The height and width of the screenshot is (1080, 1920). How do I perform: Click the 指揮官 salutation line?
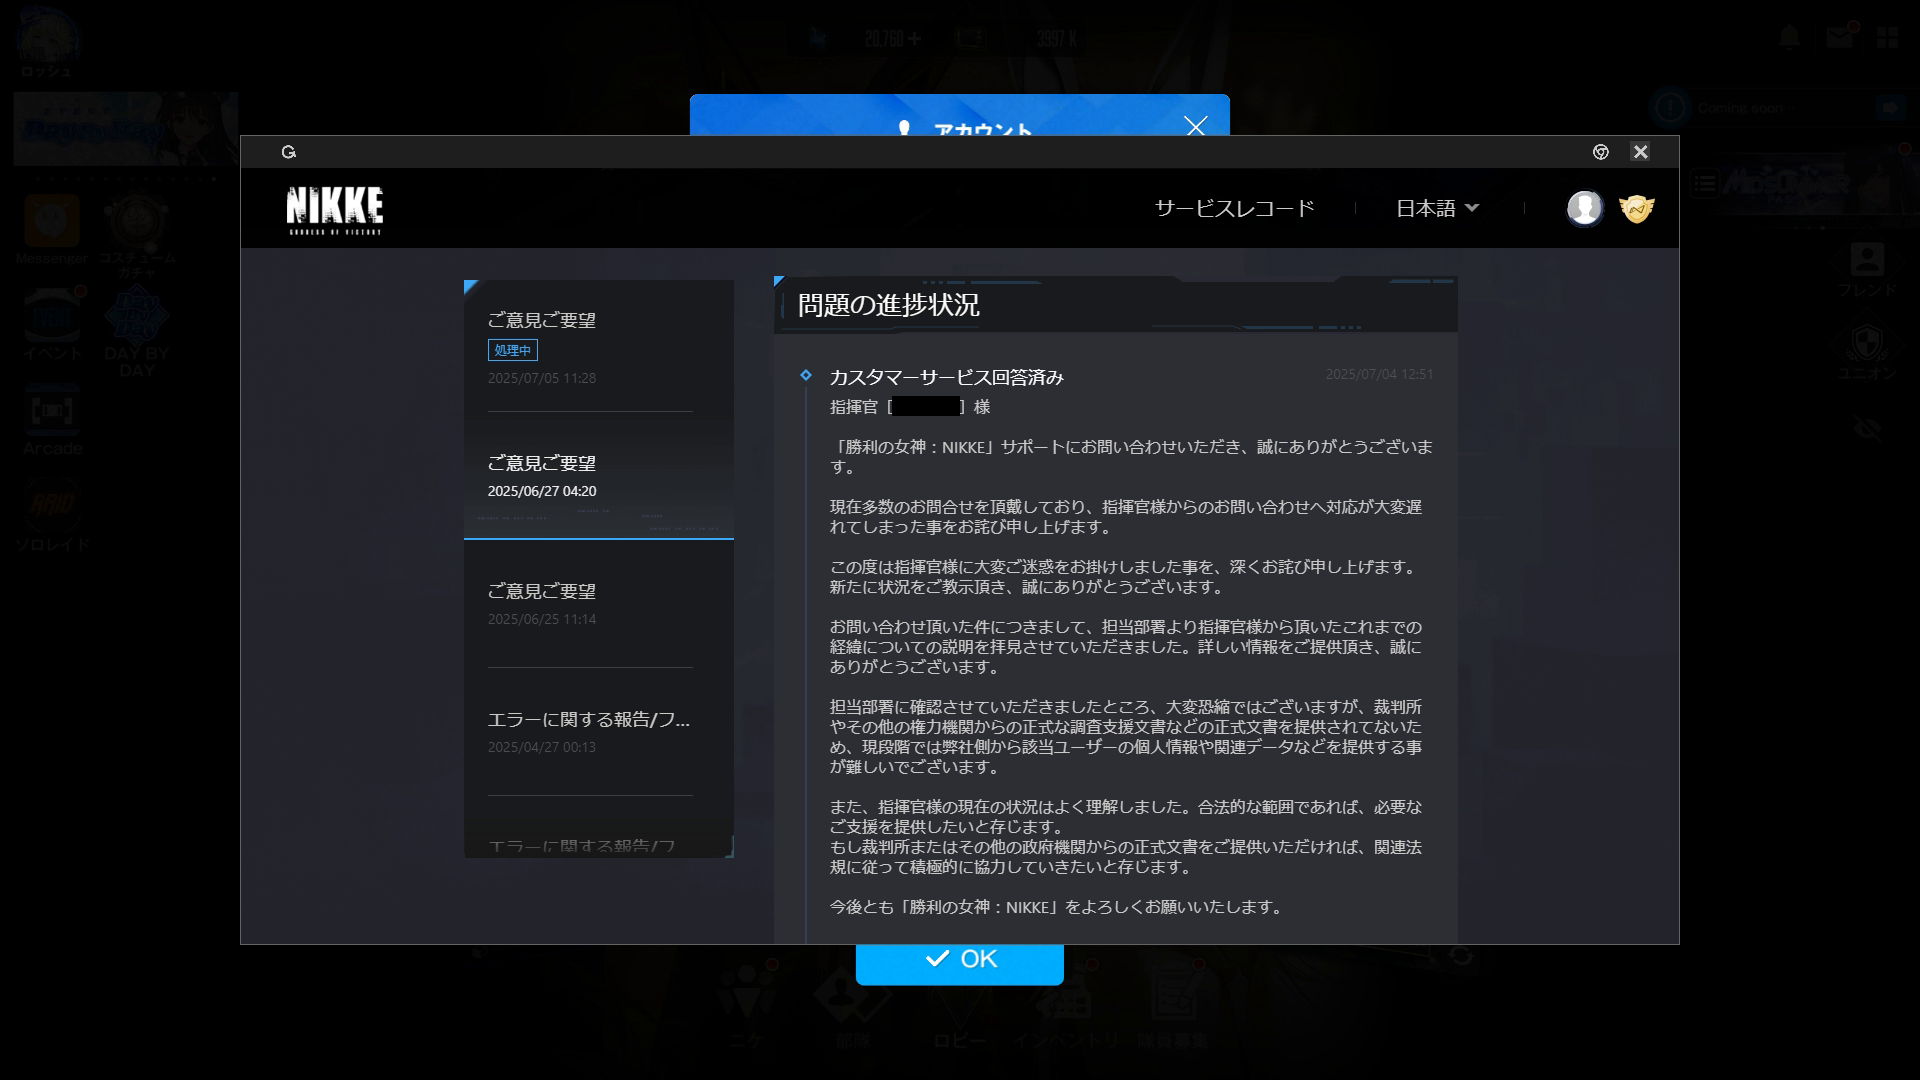click(910, 407)
